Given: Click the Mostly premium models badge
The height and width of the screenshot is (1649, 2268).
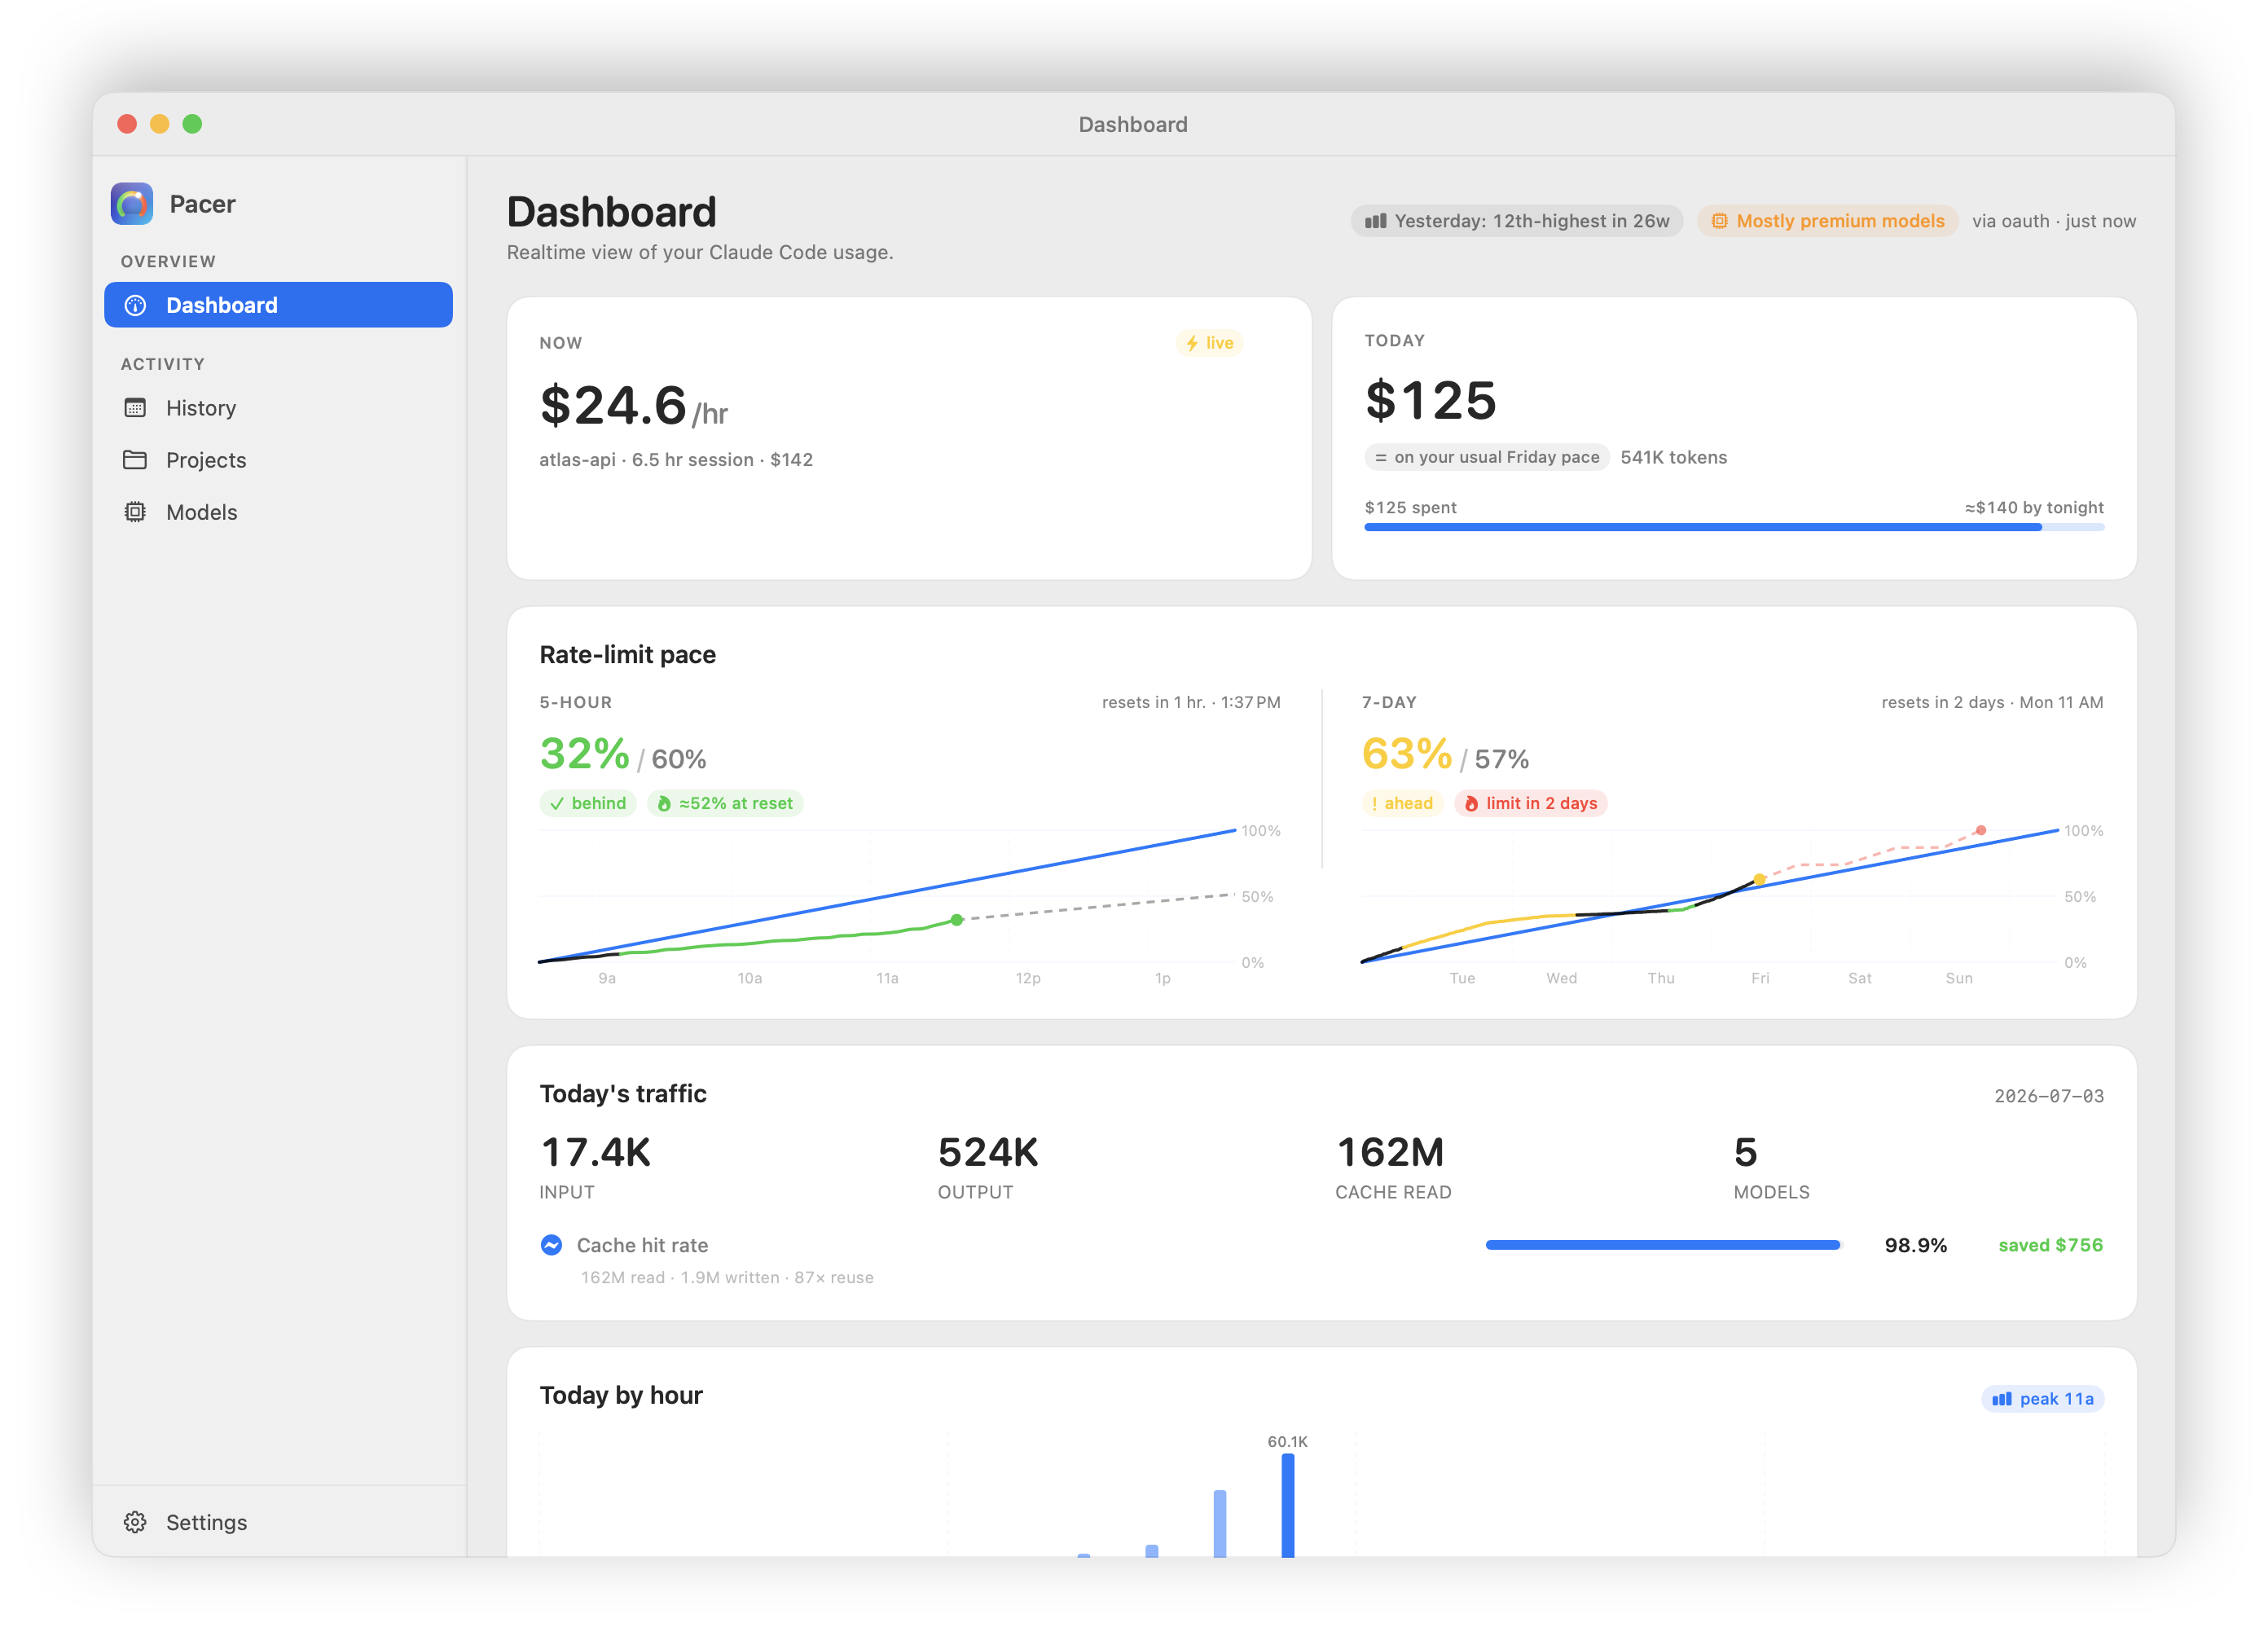Looking at the screenshot, I should coord(1827,221).
